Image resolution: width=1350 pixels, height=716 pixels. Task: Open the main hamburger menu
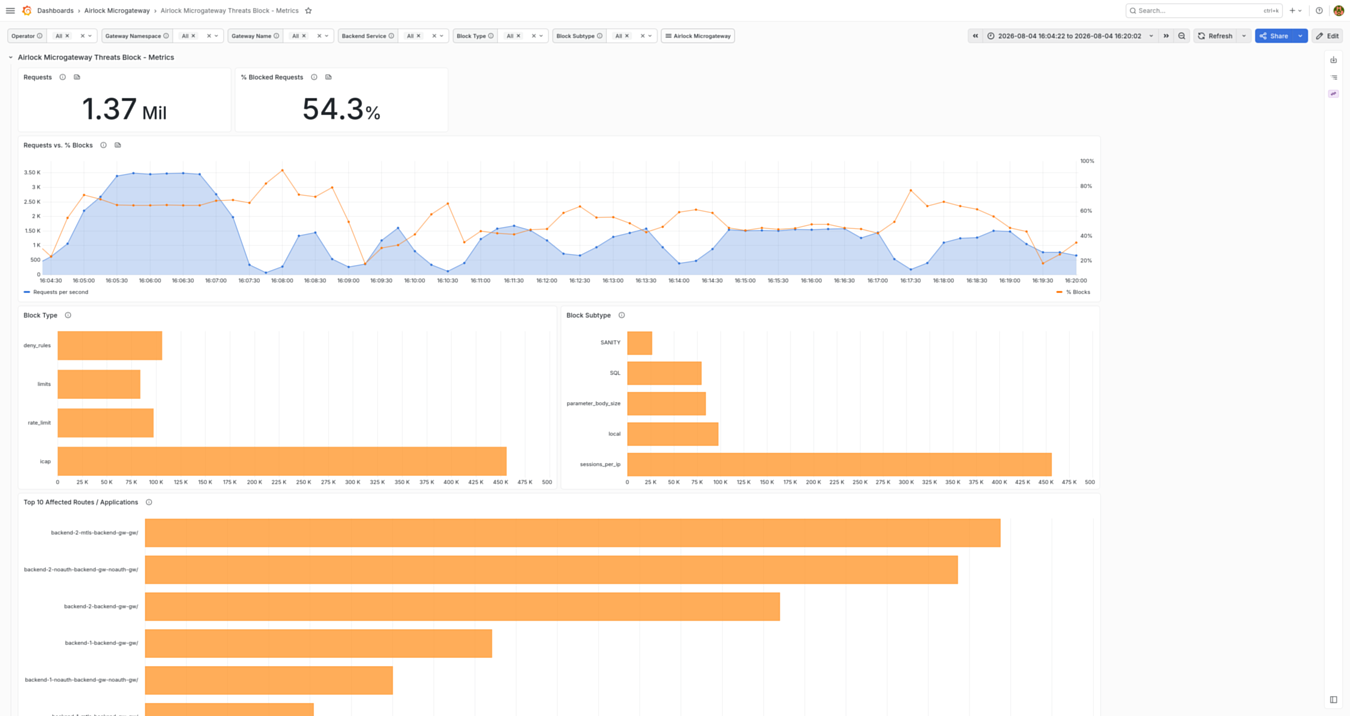pyautogui.click(x=10, y=11)
